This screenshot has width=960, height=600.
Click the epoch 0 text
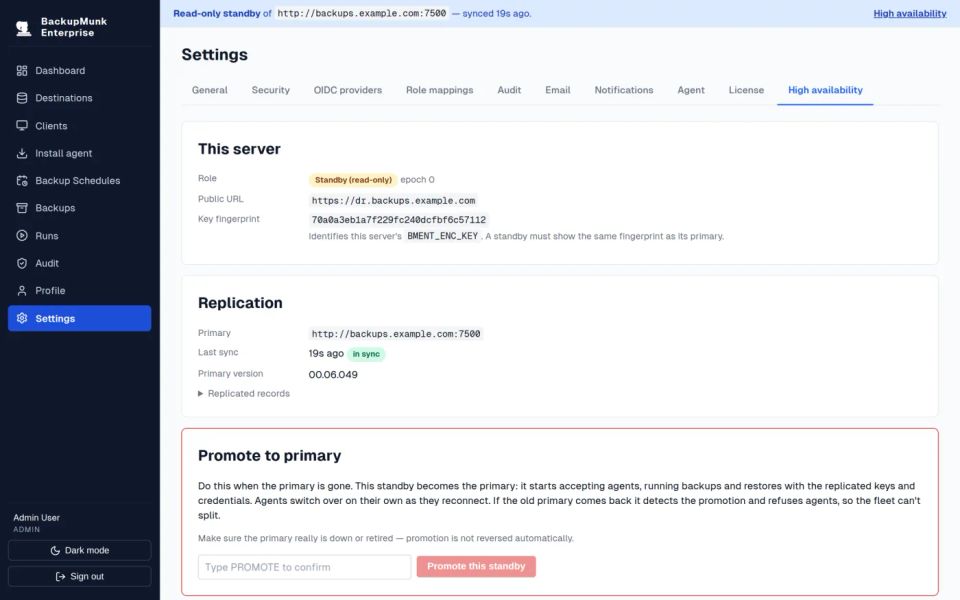coord(418,179)
